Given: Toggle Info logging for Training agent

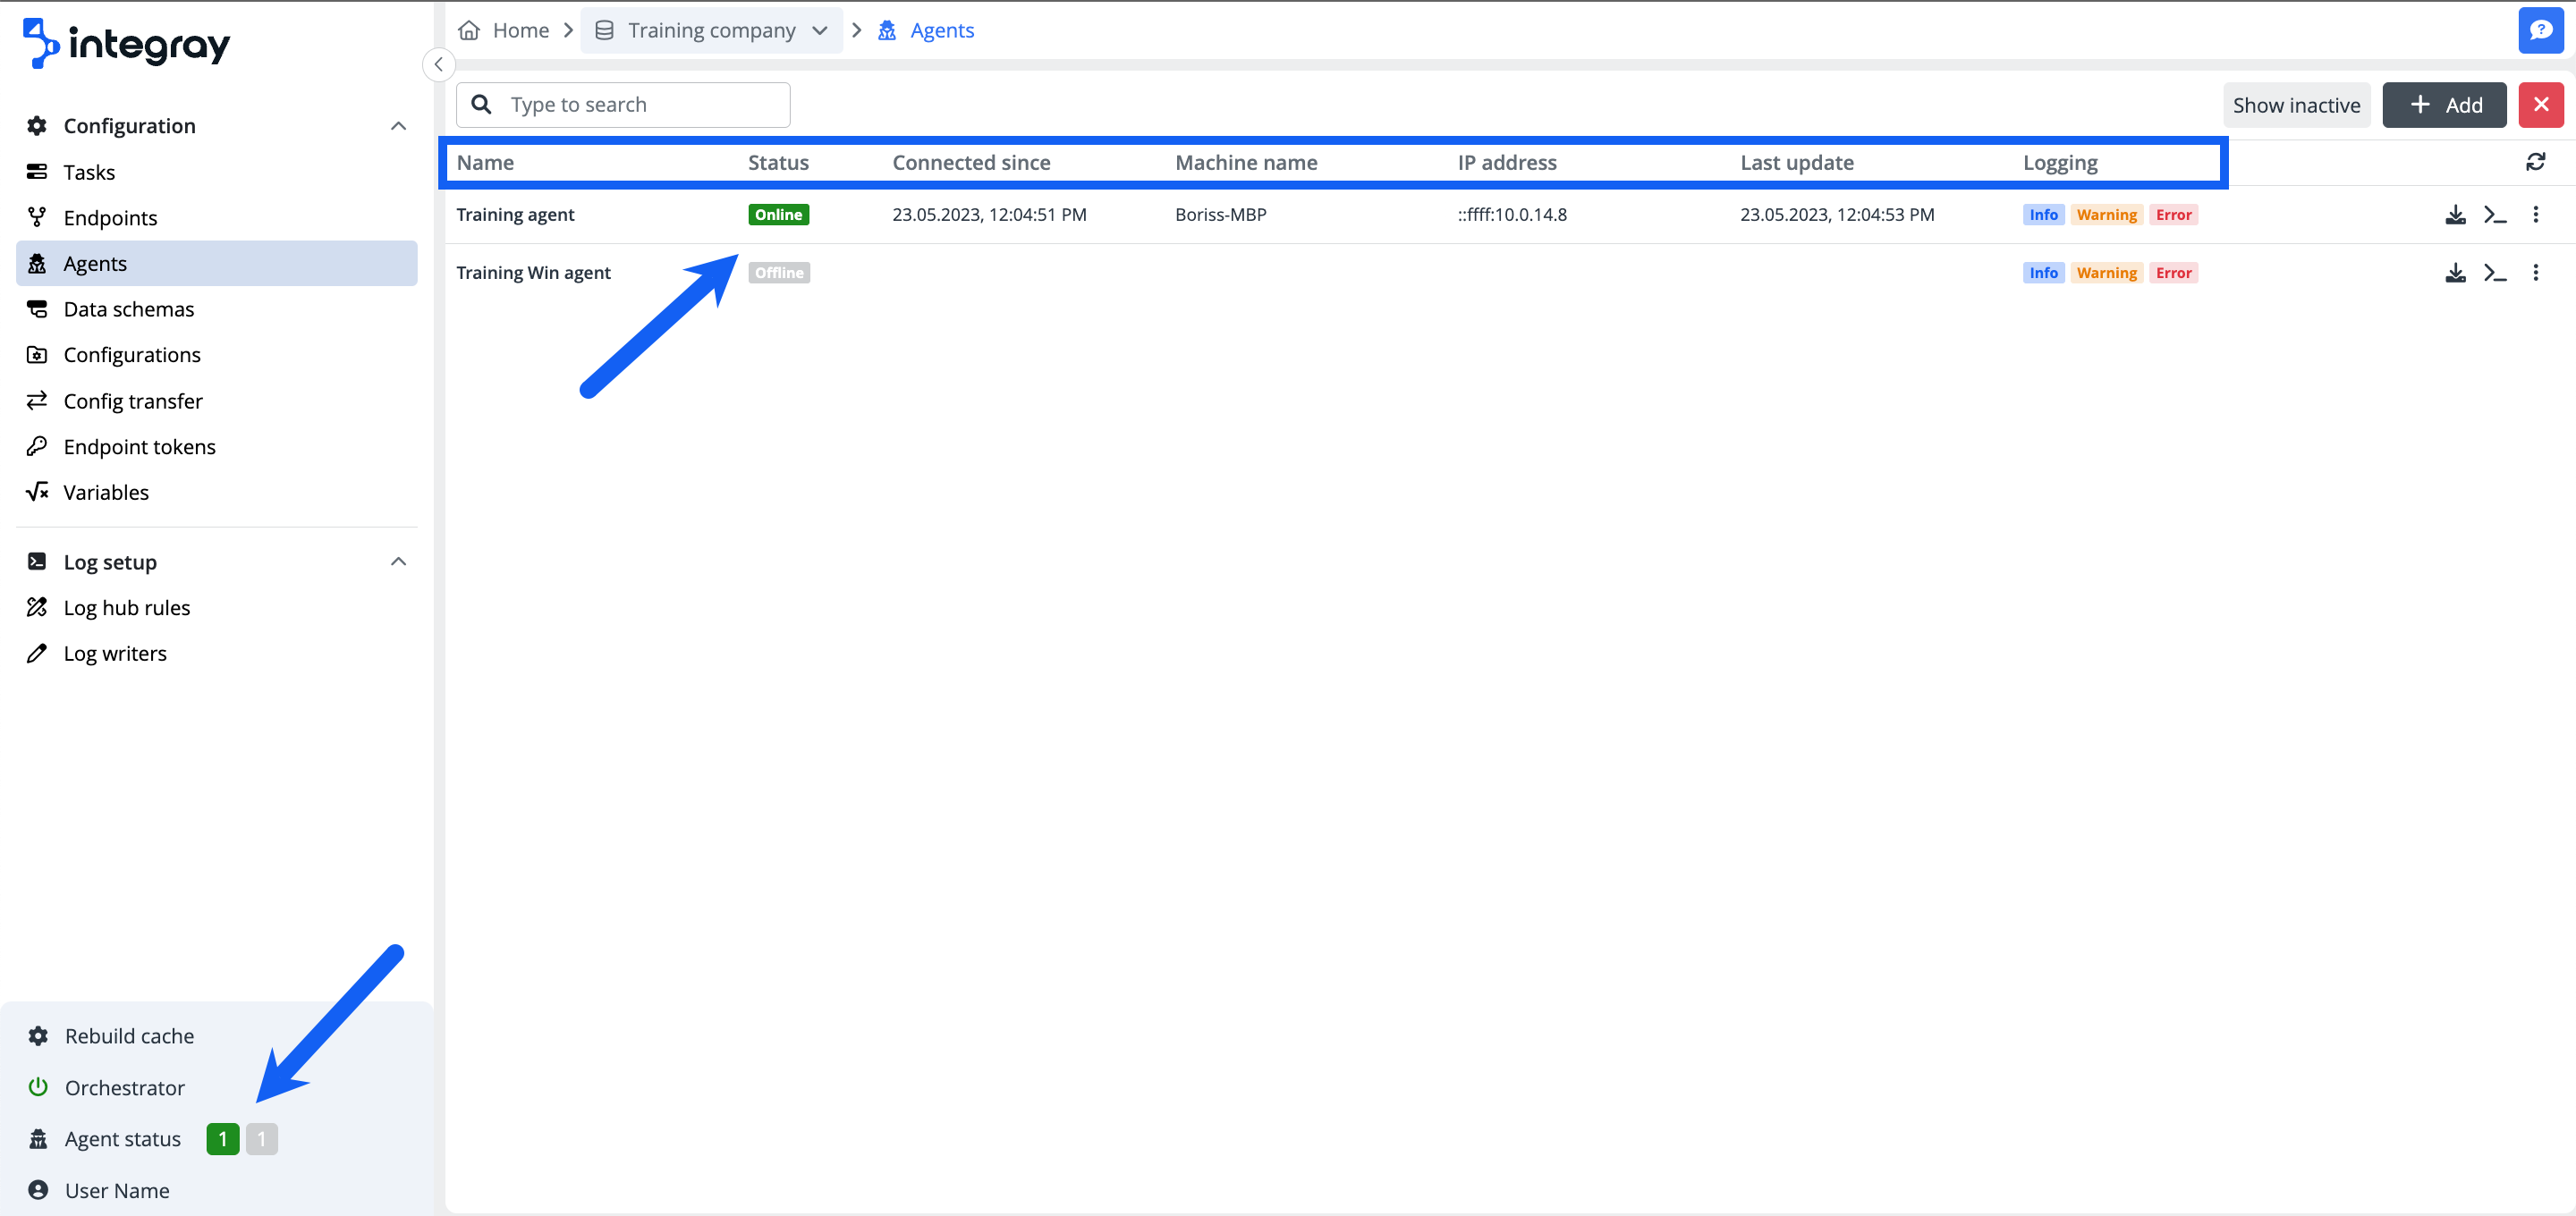Looking at the screenshot, I should click(2042, 215).
